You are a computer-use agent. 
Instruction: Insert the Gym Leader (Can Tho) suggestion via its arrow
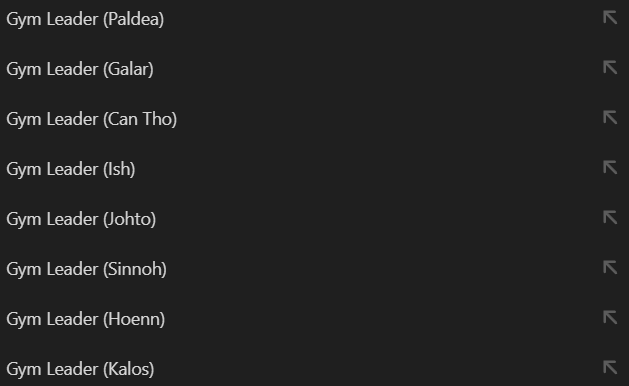pyautogui.click(x=610, y=118)
